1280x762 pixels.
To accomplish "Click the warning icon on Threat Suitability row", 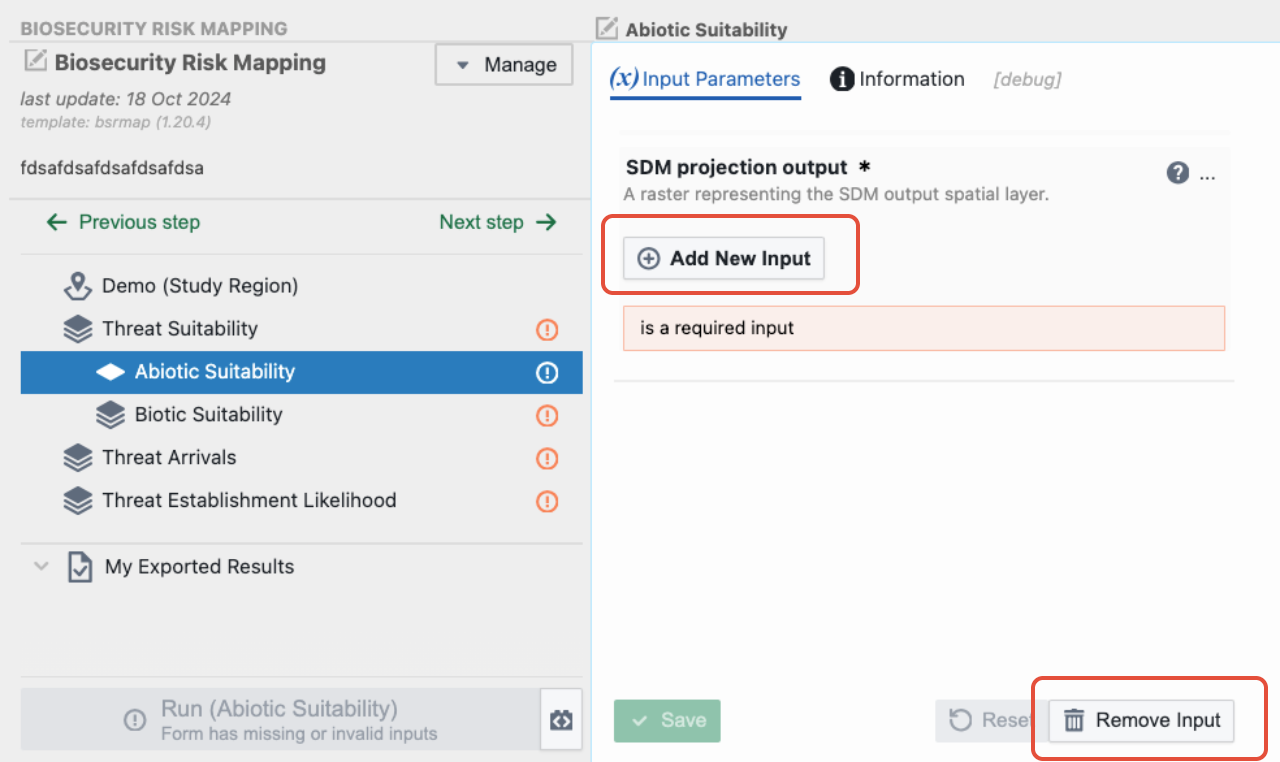I will (547, 330).
